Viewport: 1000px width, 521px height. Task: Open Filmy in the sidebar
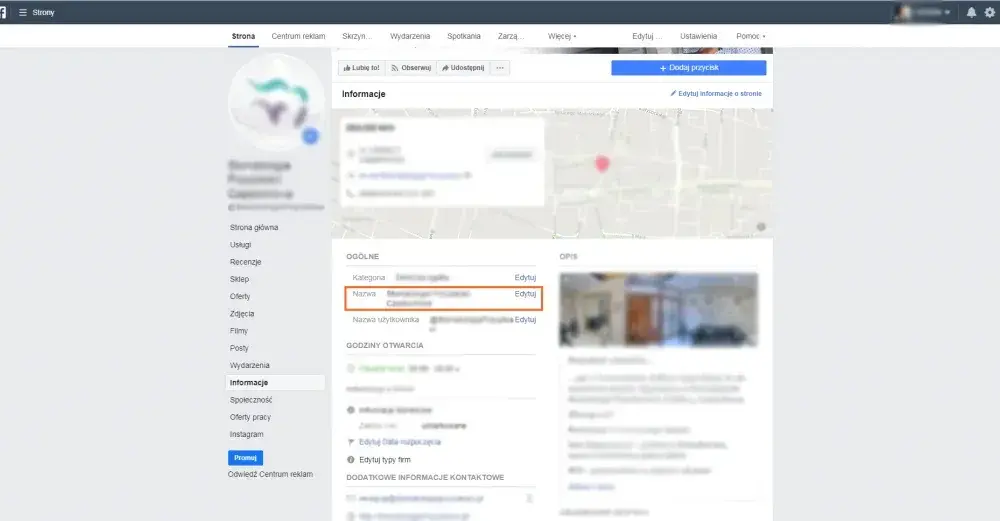coord(239,331)
